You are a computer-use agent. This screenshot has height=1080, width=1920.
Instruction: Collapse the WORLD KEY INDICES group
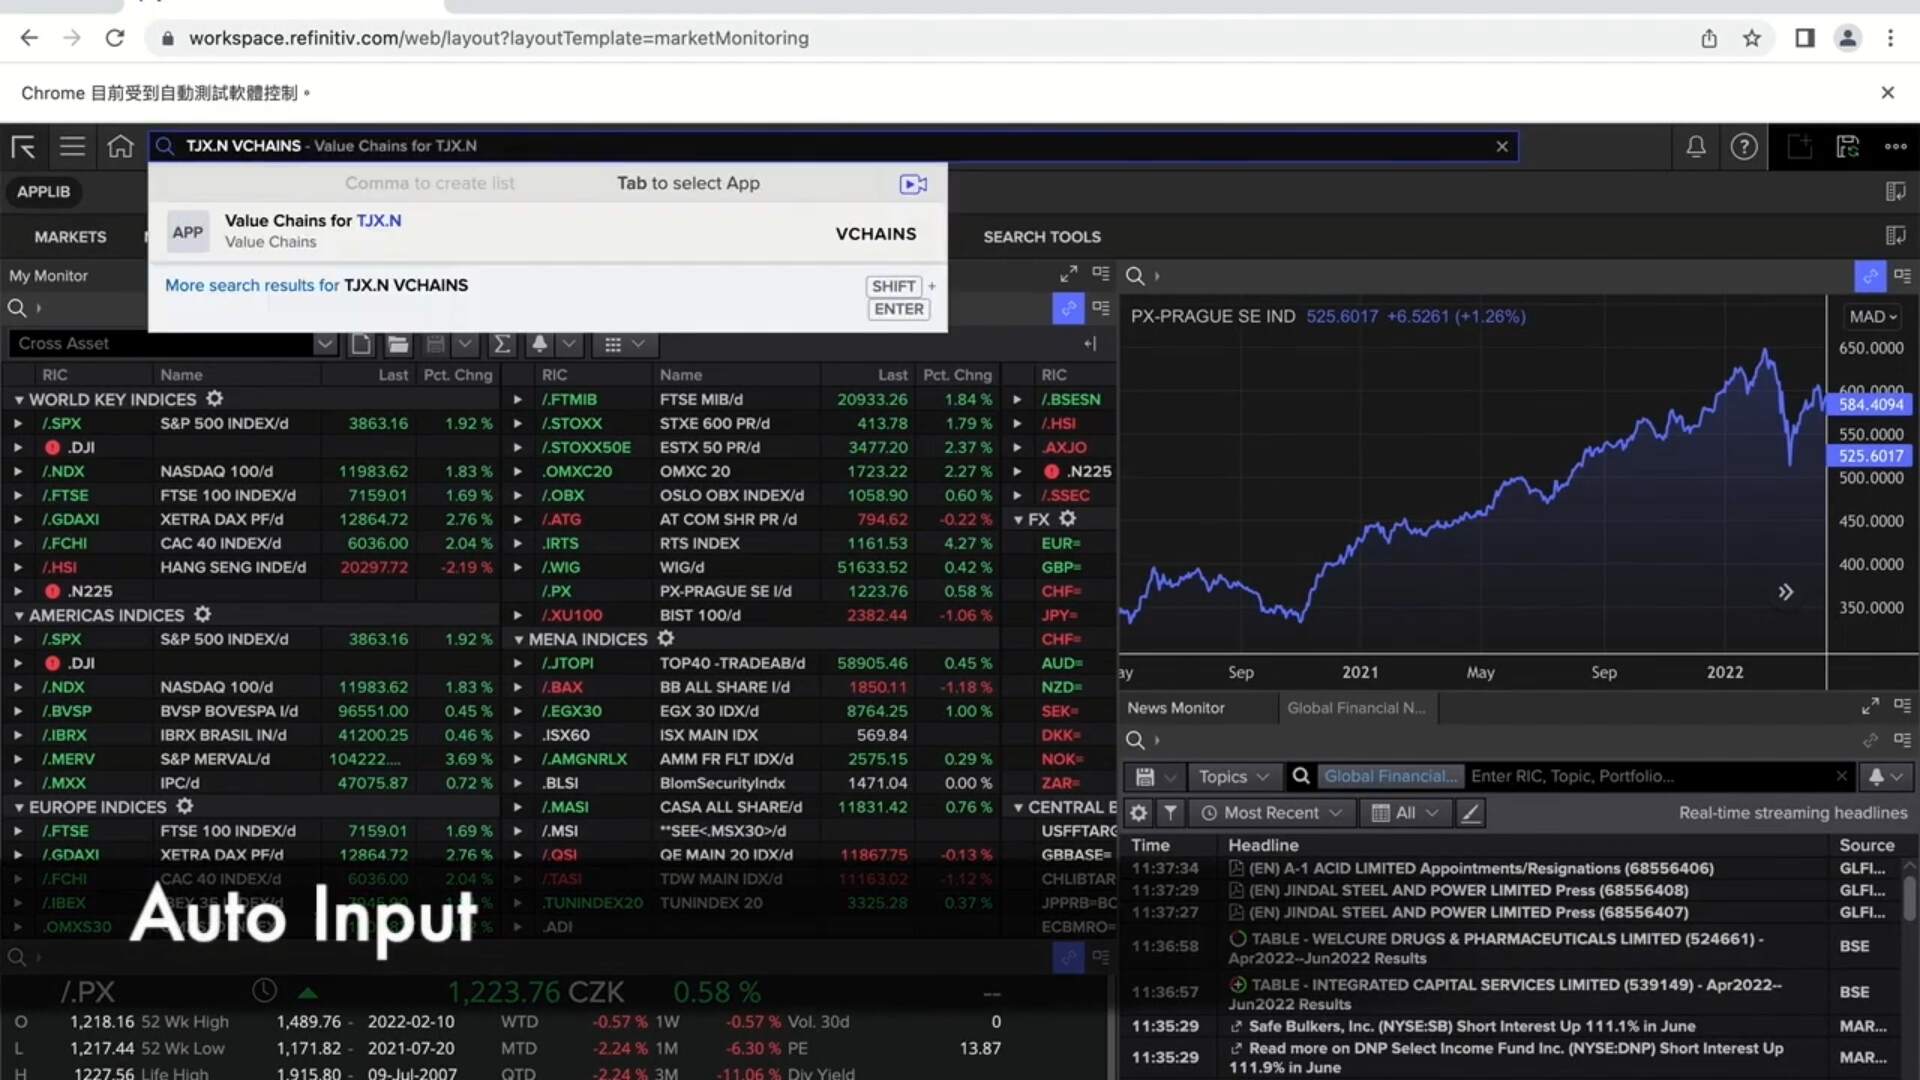point(18,399)
